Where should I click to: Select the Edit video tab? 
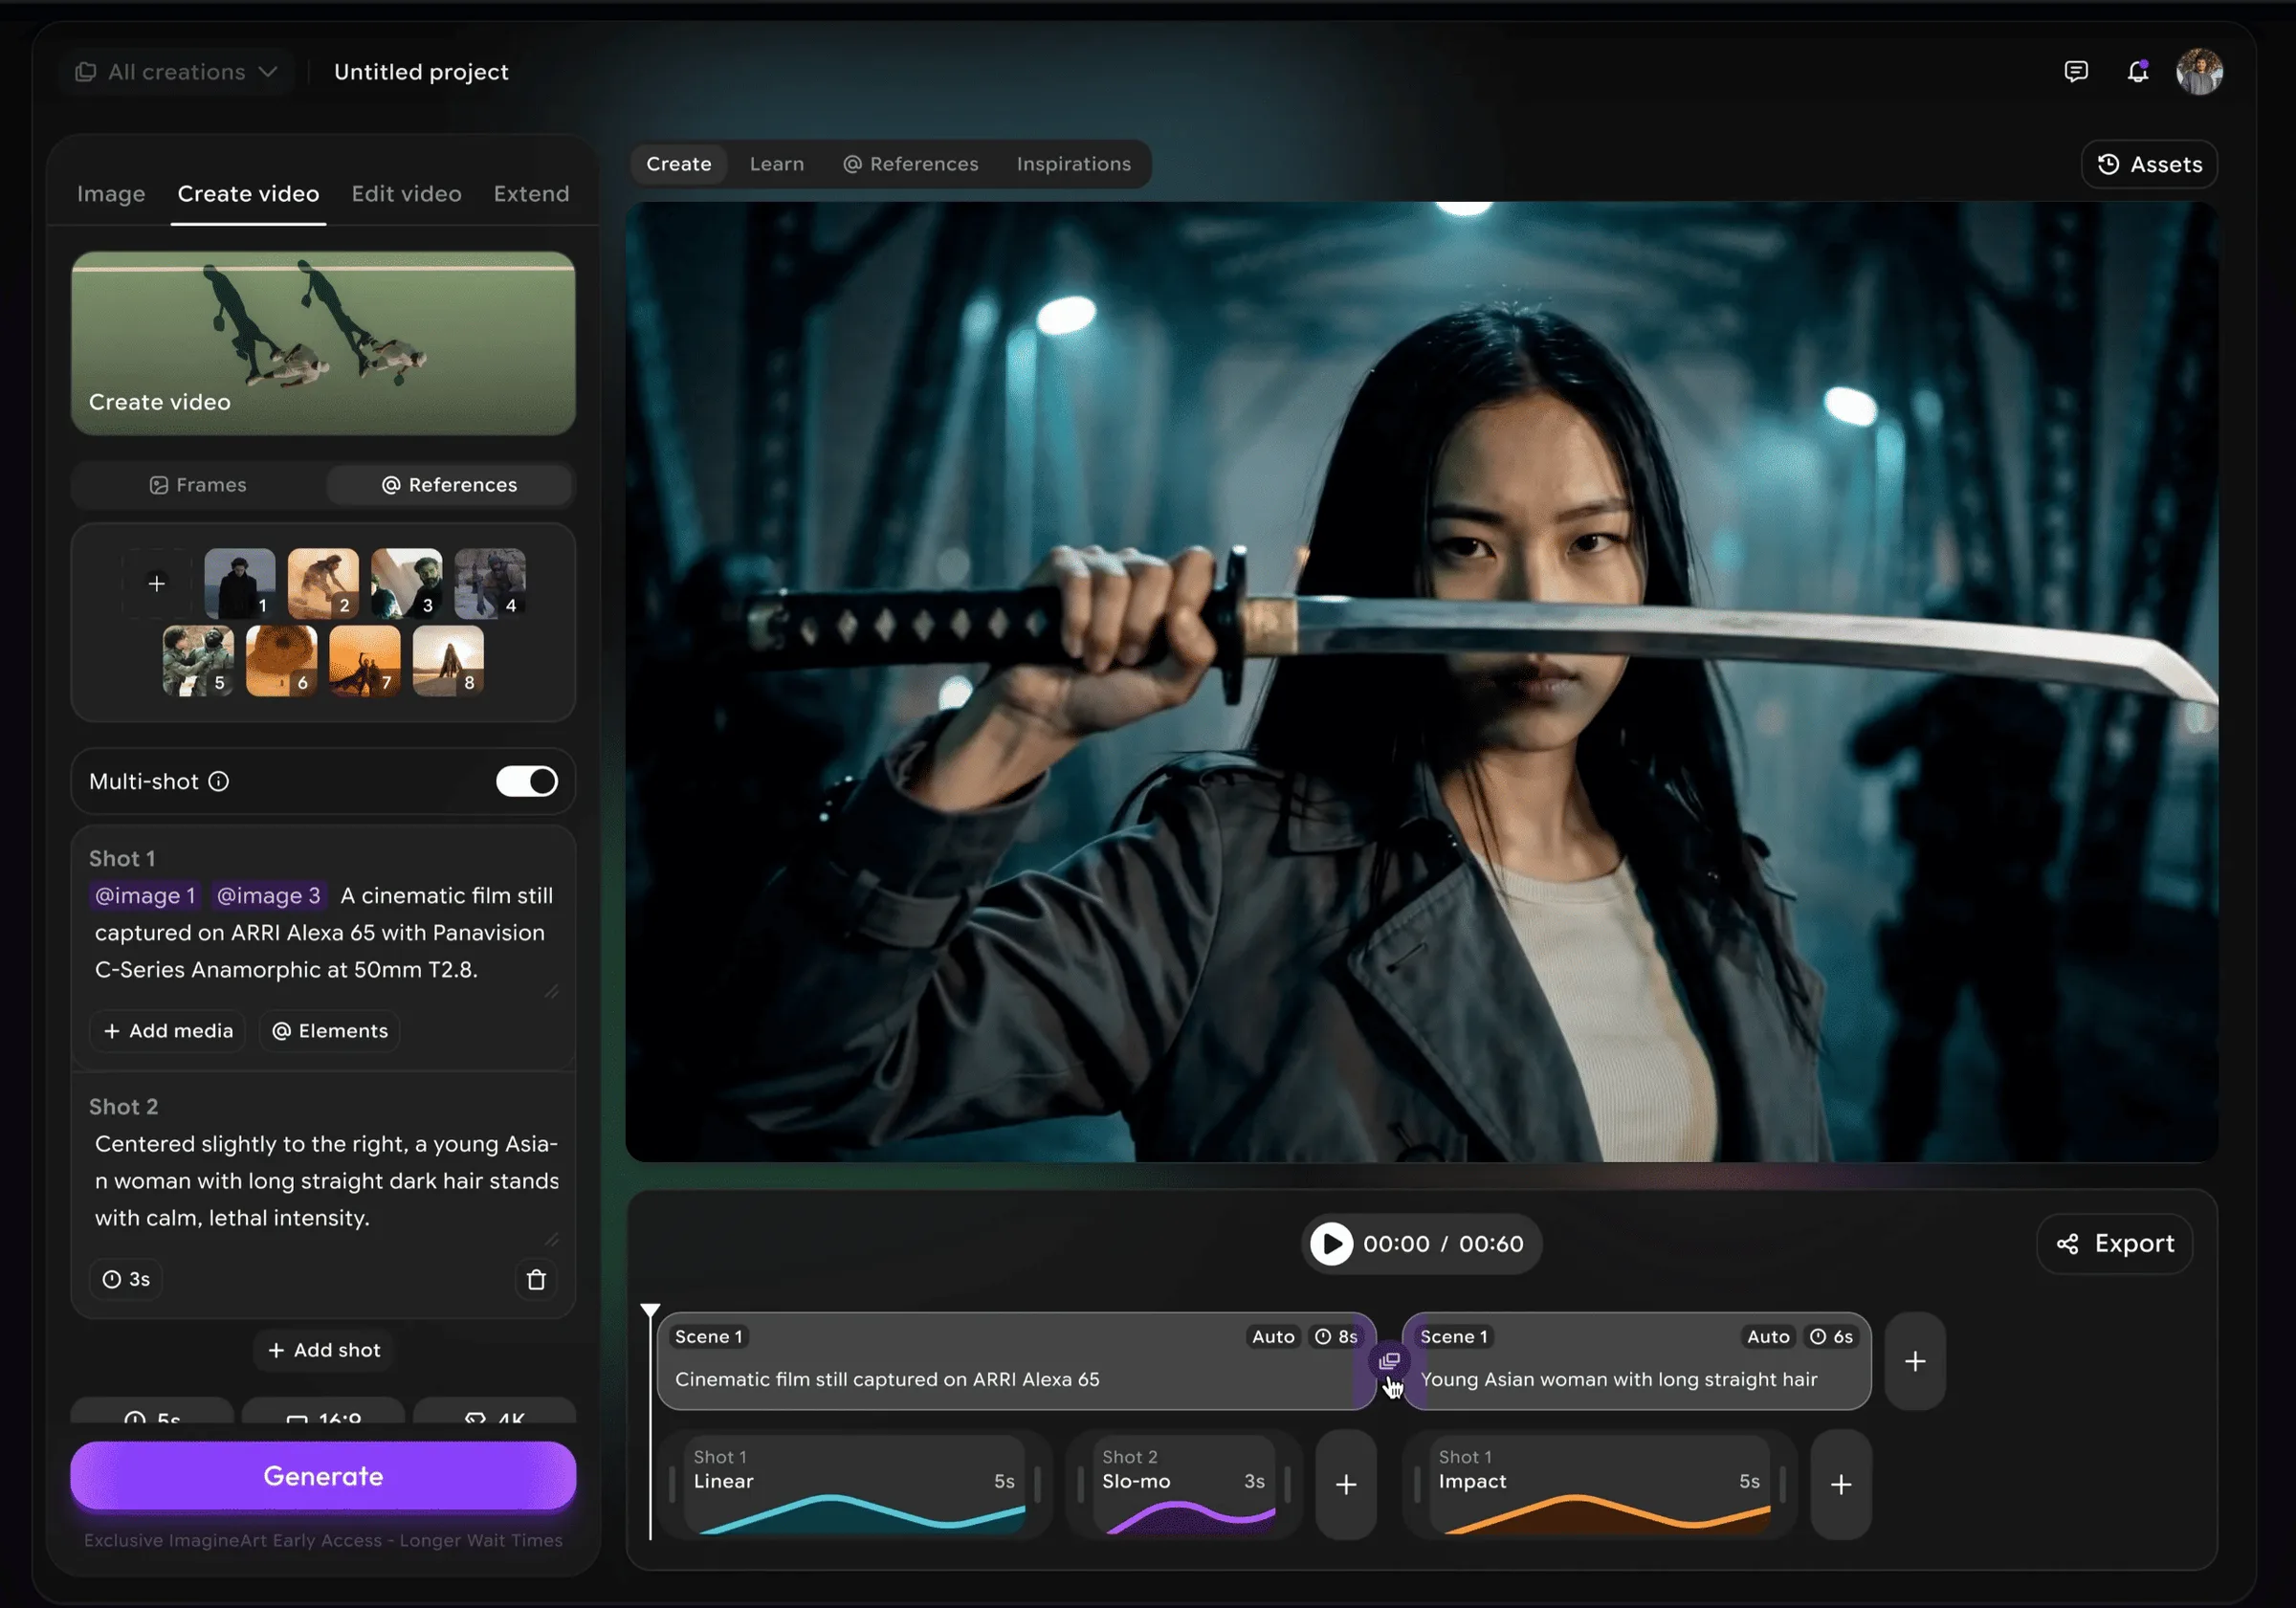pos(406,193)
